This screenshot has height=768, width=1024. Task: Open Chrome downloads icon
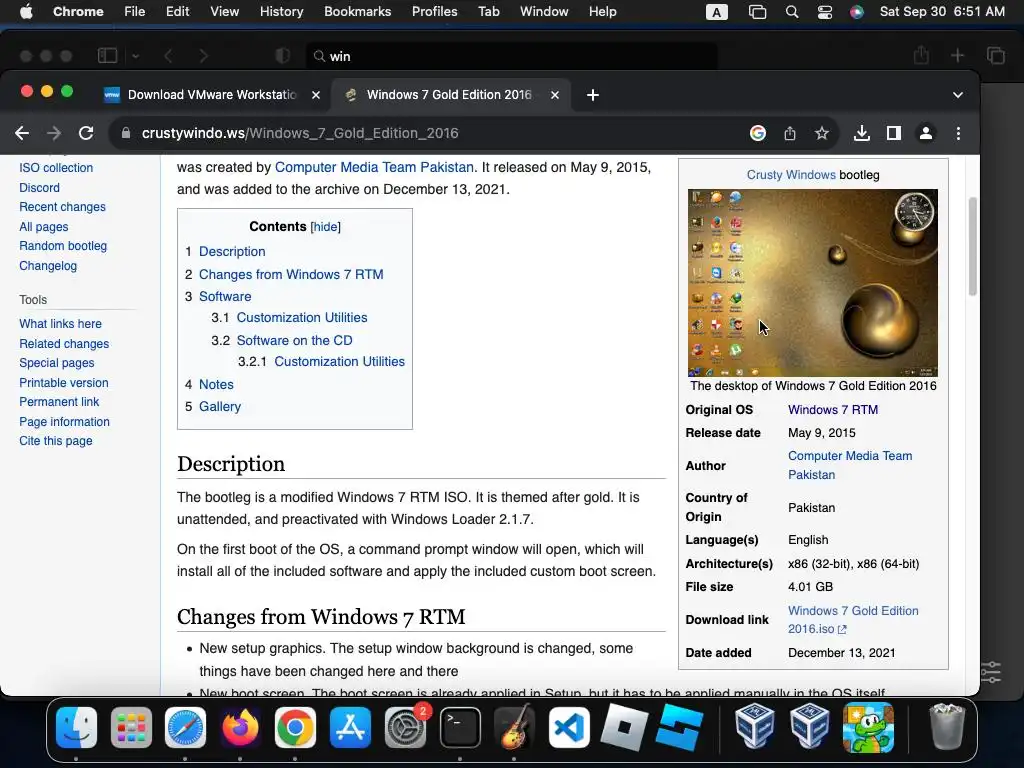[861, 133]
